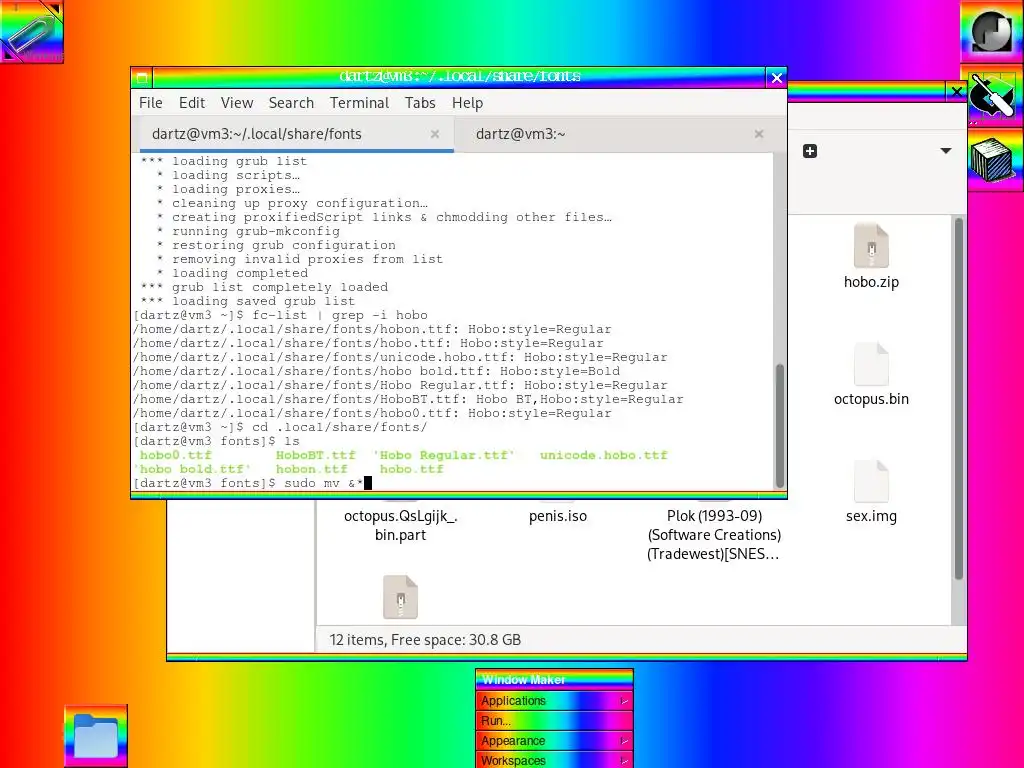
Task: Open the File menu in the terminal
Action: tap(150, 103)
